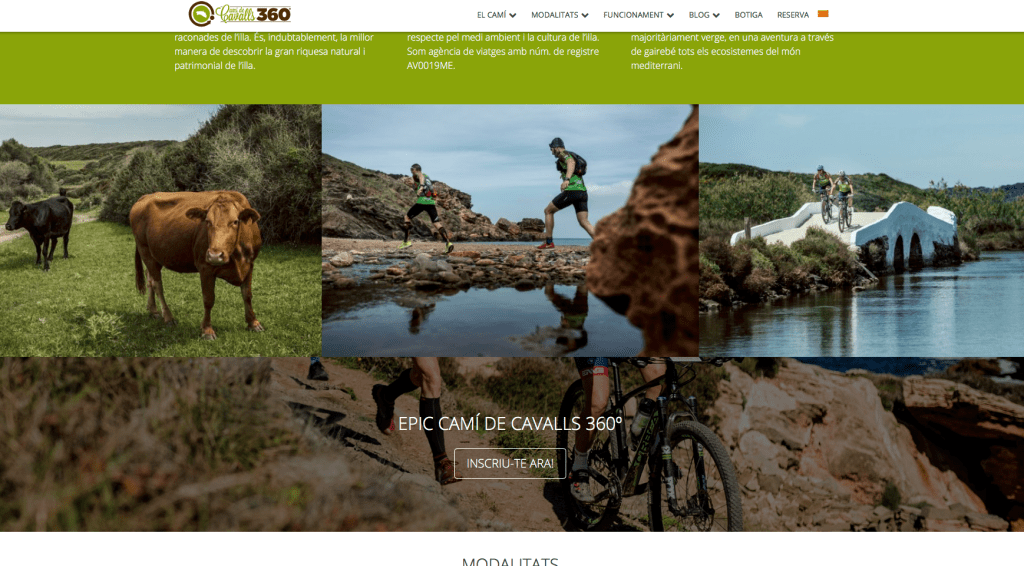Click the Modalitats menu label

click(554, 15)
